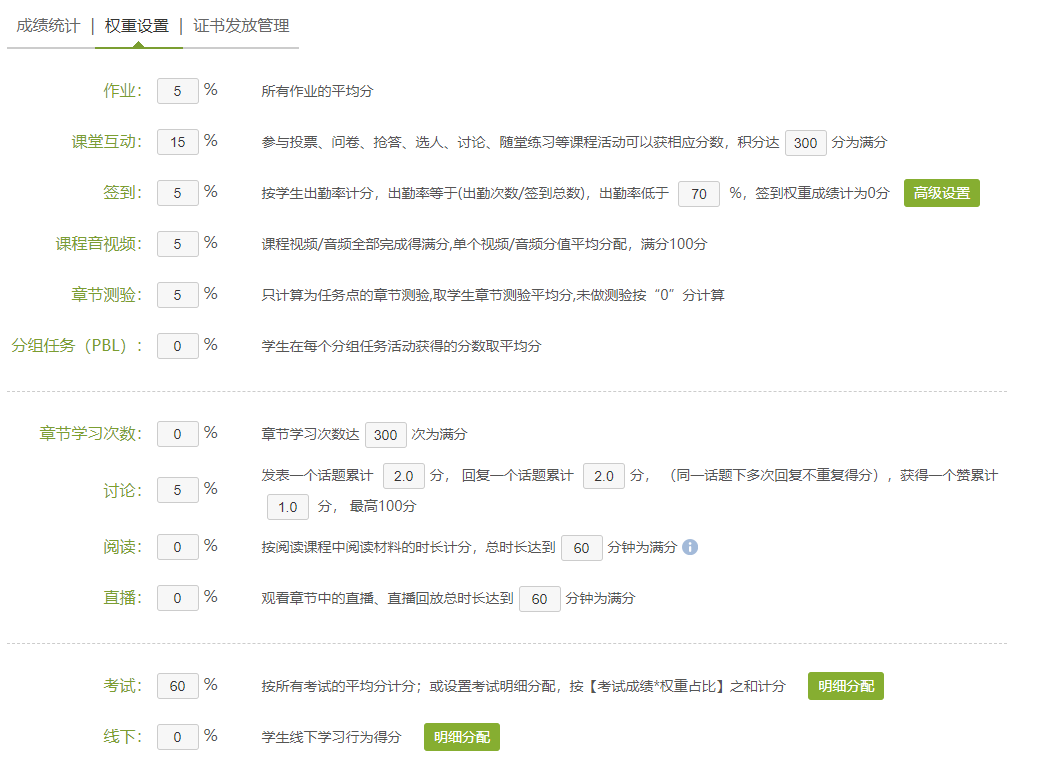Focus the 课堂互动 weight percentage field
This screenshot has width=1047, height=771.
178,142
